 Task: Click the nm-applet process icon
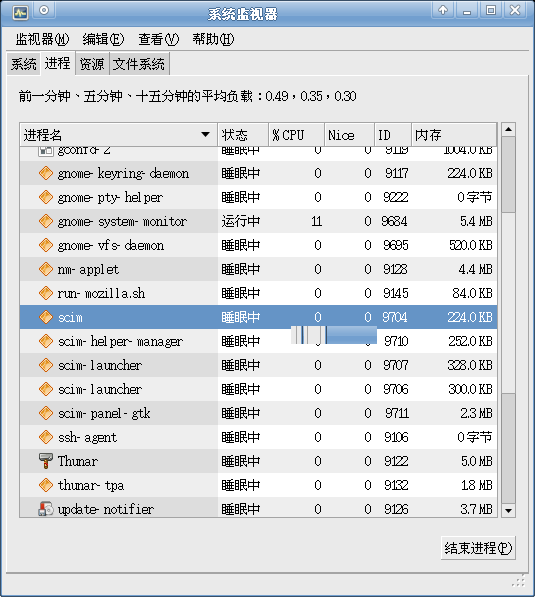coord(46,269)
